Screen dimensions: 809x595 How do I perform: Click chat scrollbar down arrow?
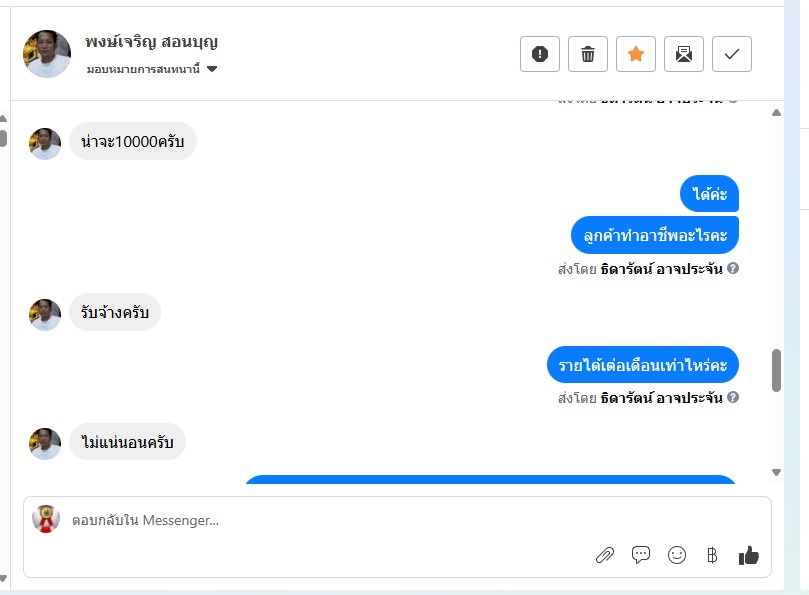tap(776, 472)
